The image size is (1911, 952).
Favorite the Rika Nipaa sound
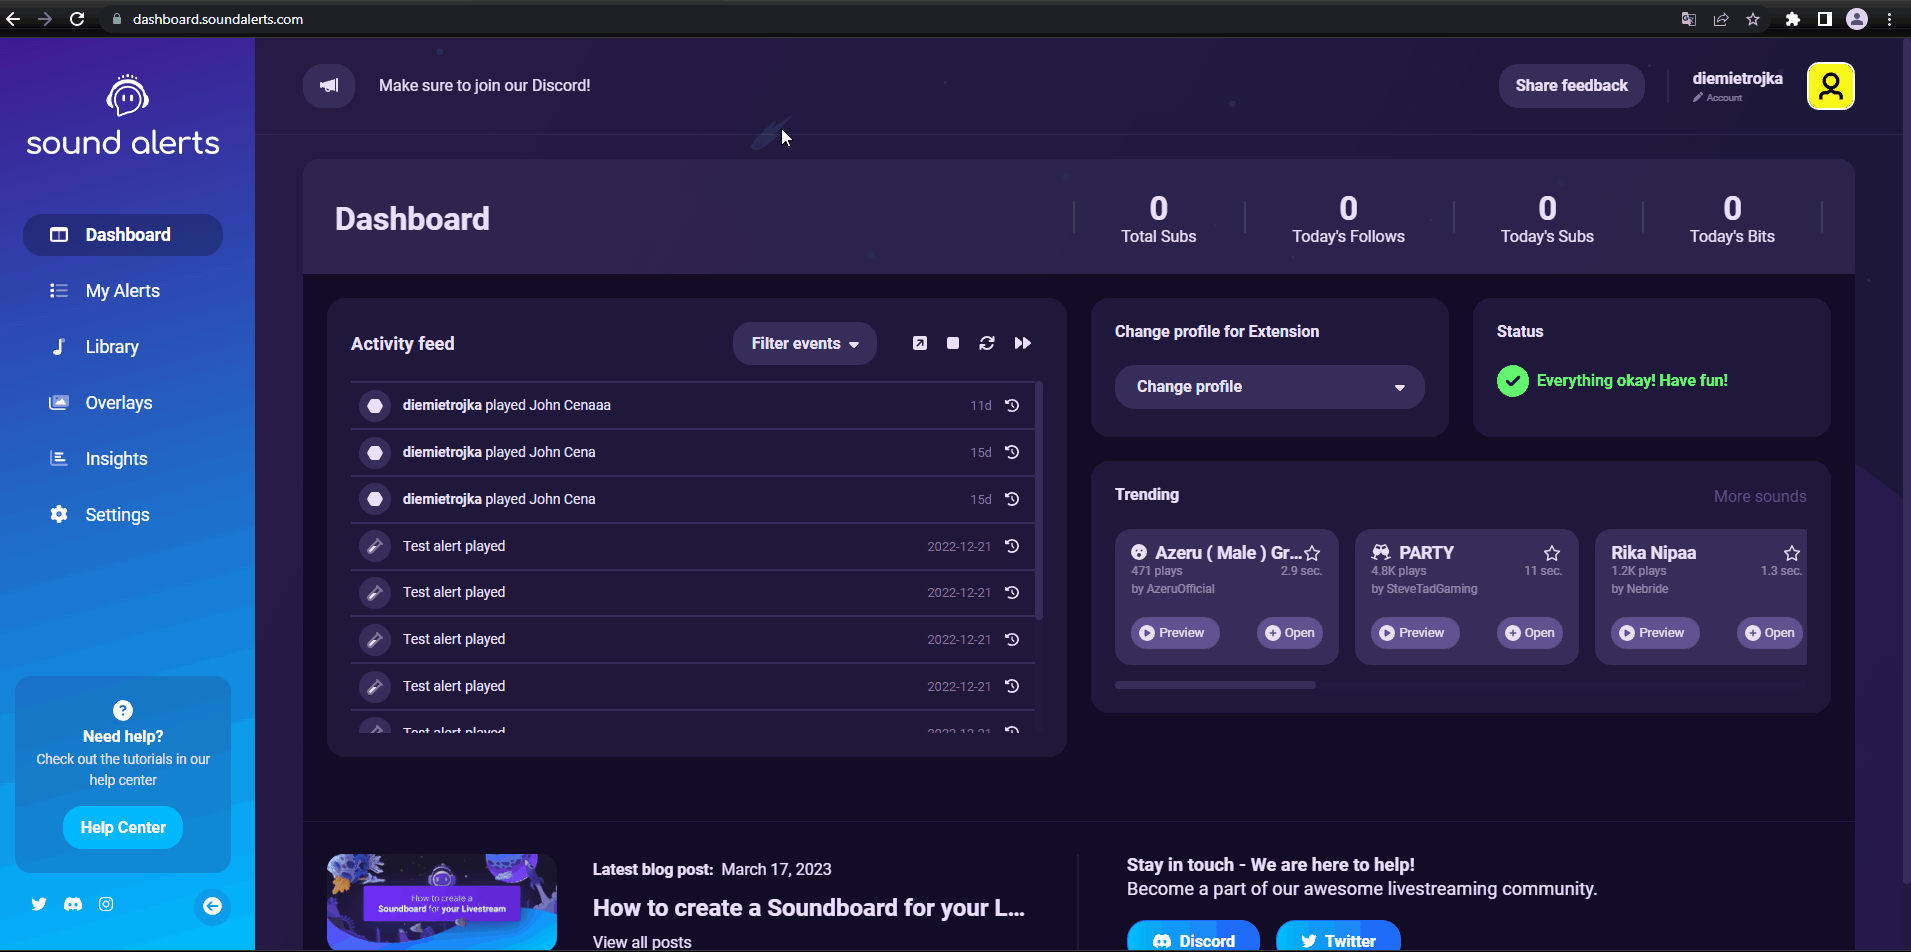click(x=1792, y=553)
